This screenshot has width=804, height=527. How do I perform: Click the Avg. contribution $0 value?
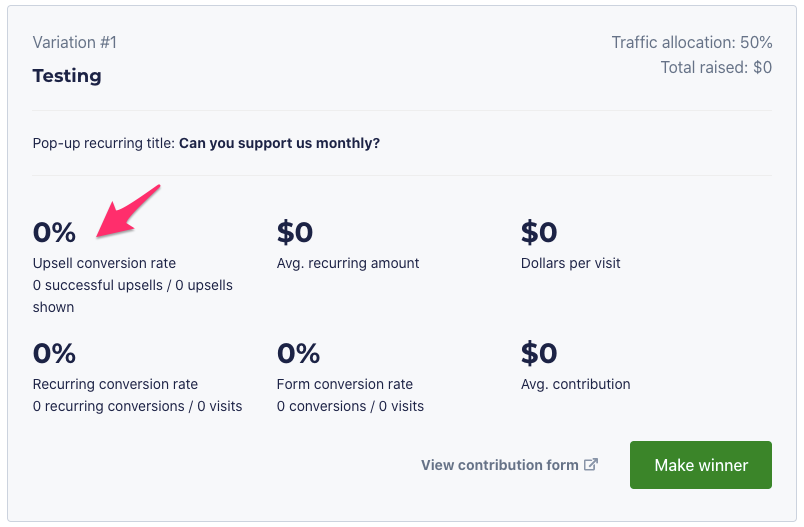[x=539, y=353]
